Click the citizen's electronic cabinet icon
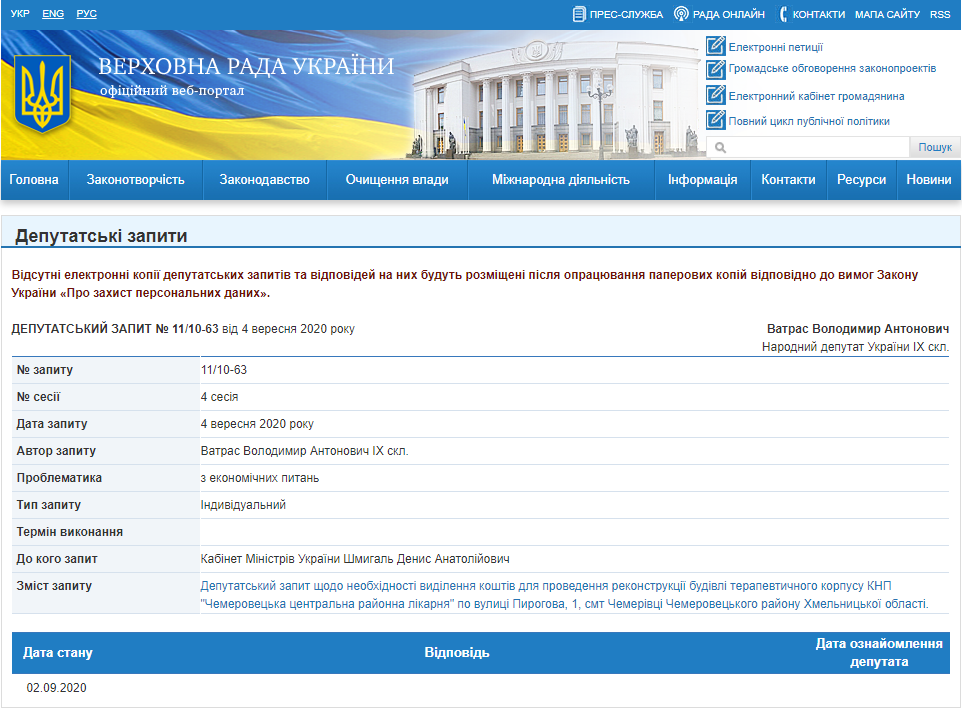Image resolution: width=962 pixels, height=709 pixels. tap(715, 95)
